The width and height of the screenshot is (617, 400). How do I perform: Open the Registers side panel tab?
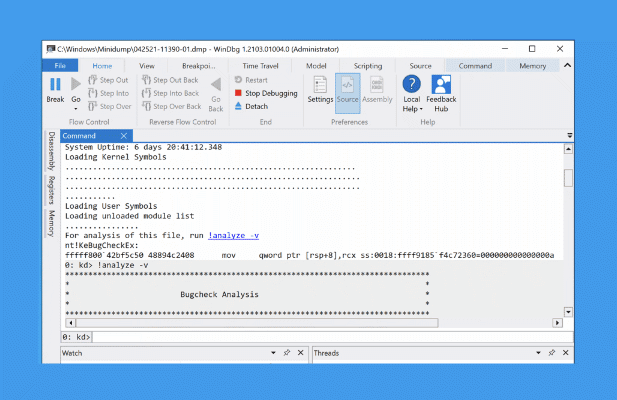coord(52,190)
